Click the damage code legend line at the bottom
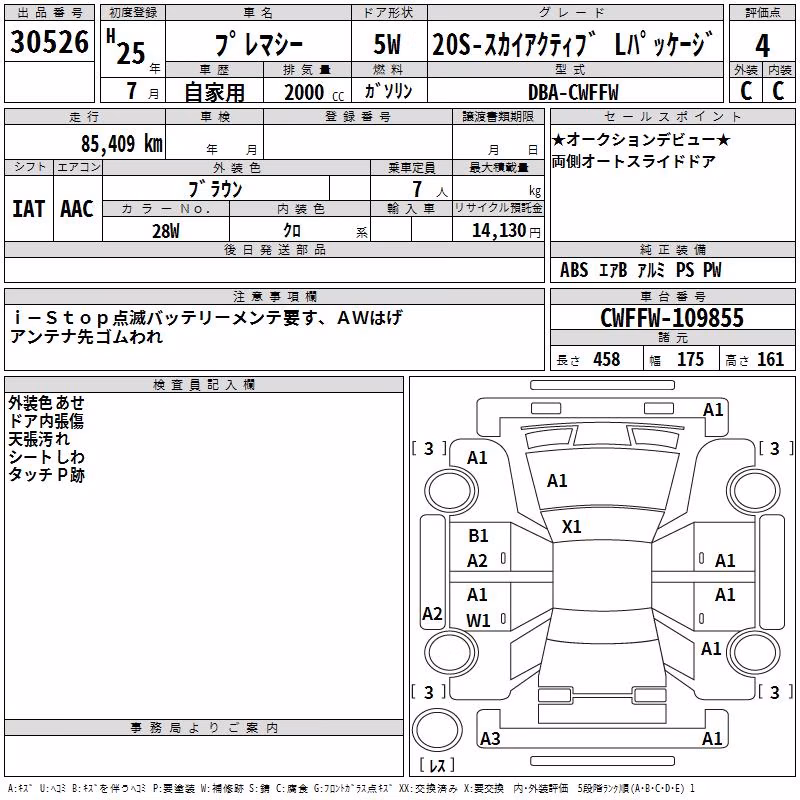 [351, 789]
